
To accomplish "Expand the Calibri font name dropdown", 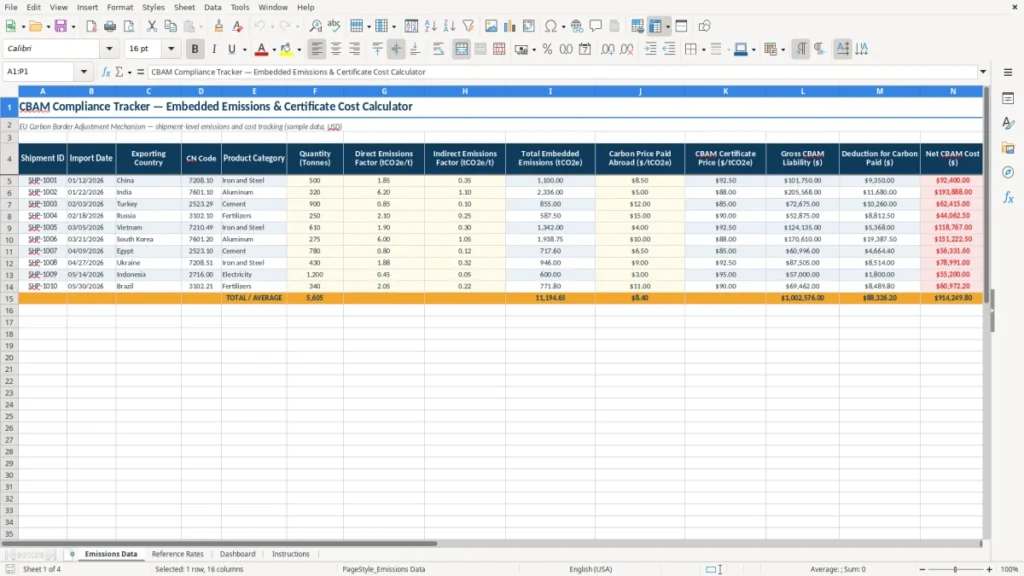I will click(109, 48).
